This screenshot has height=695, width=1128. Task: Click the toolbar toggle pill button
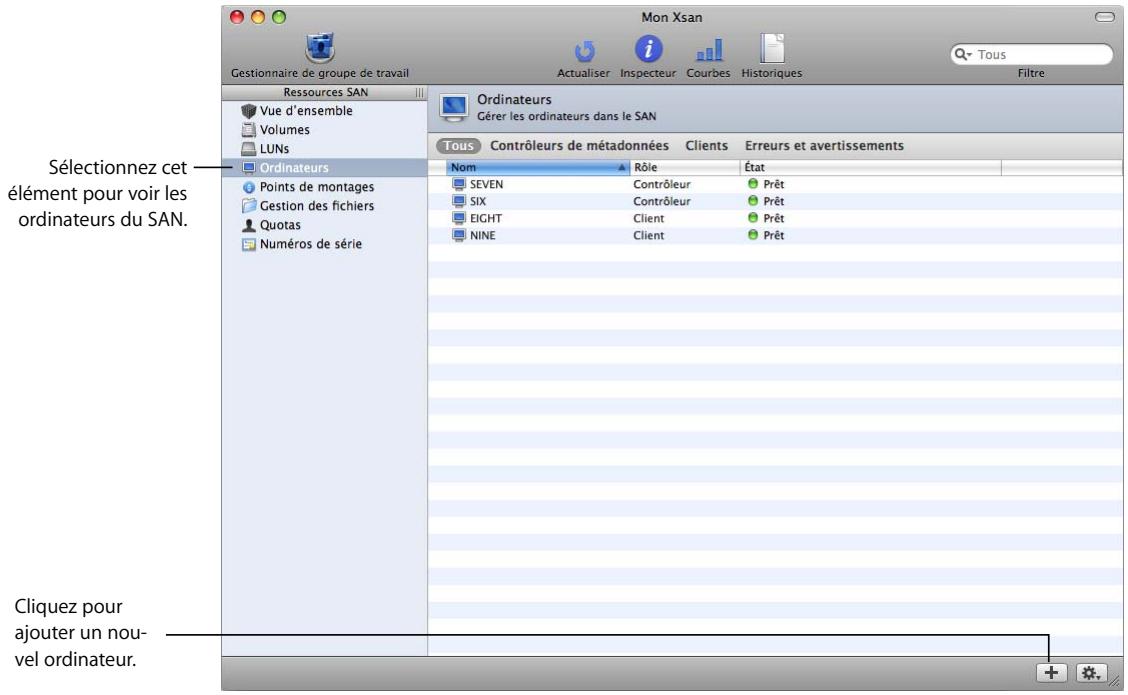click(1104, 17)
